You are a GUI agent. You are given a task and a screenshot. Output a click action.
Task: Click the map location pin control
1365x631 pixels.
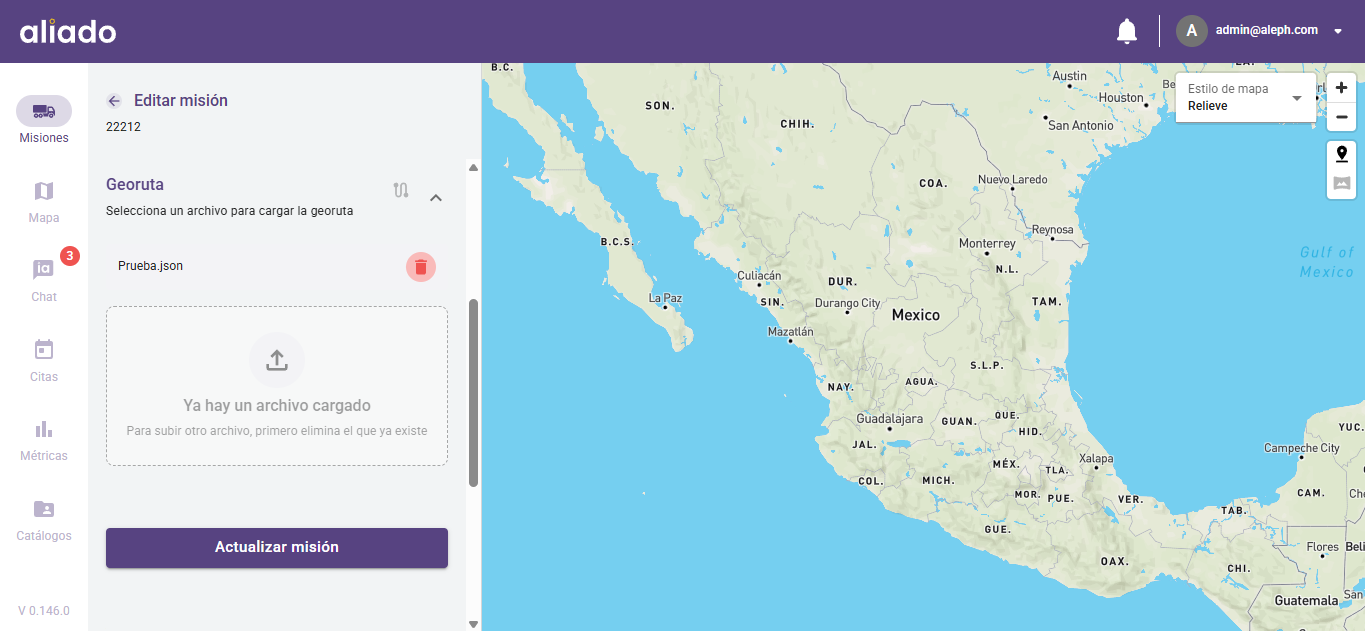click(1341, 154)
